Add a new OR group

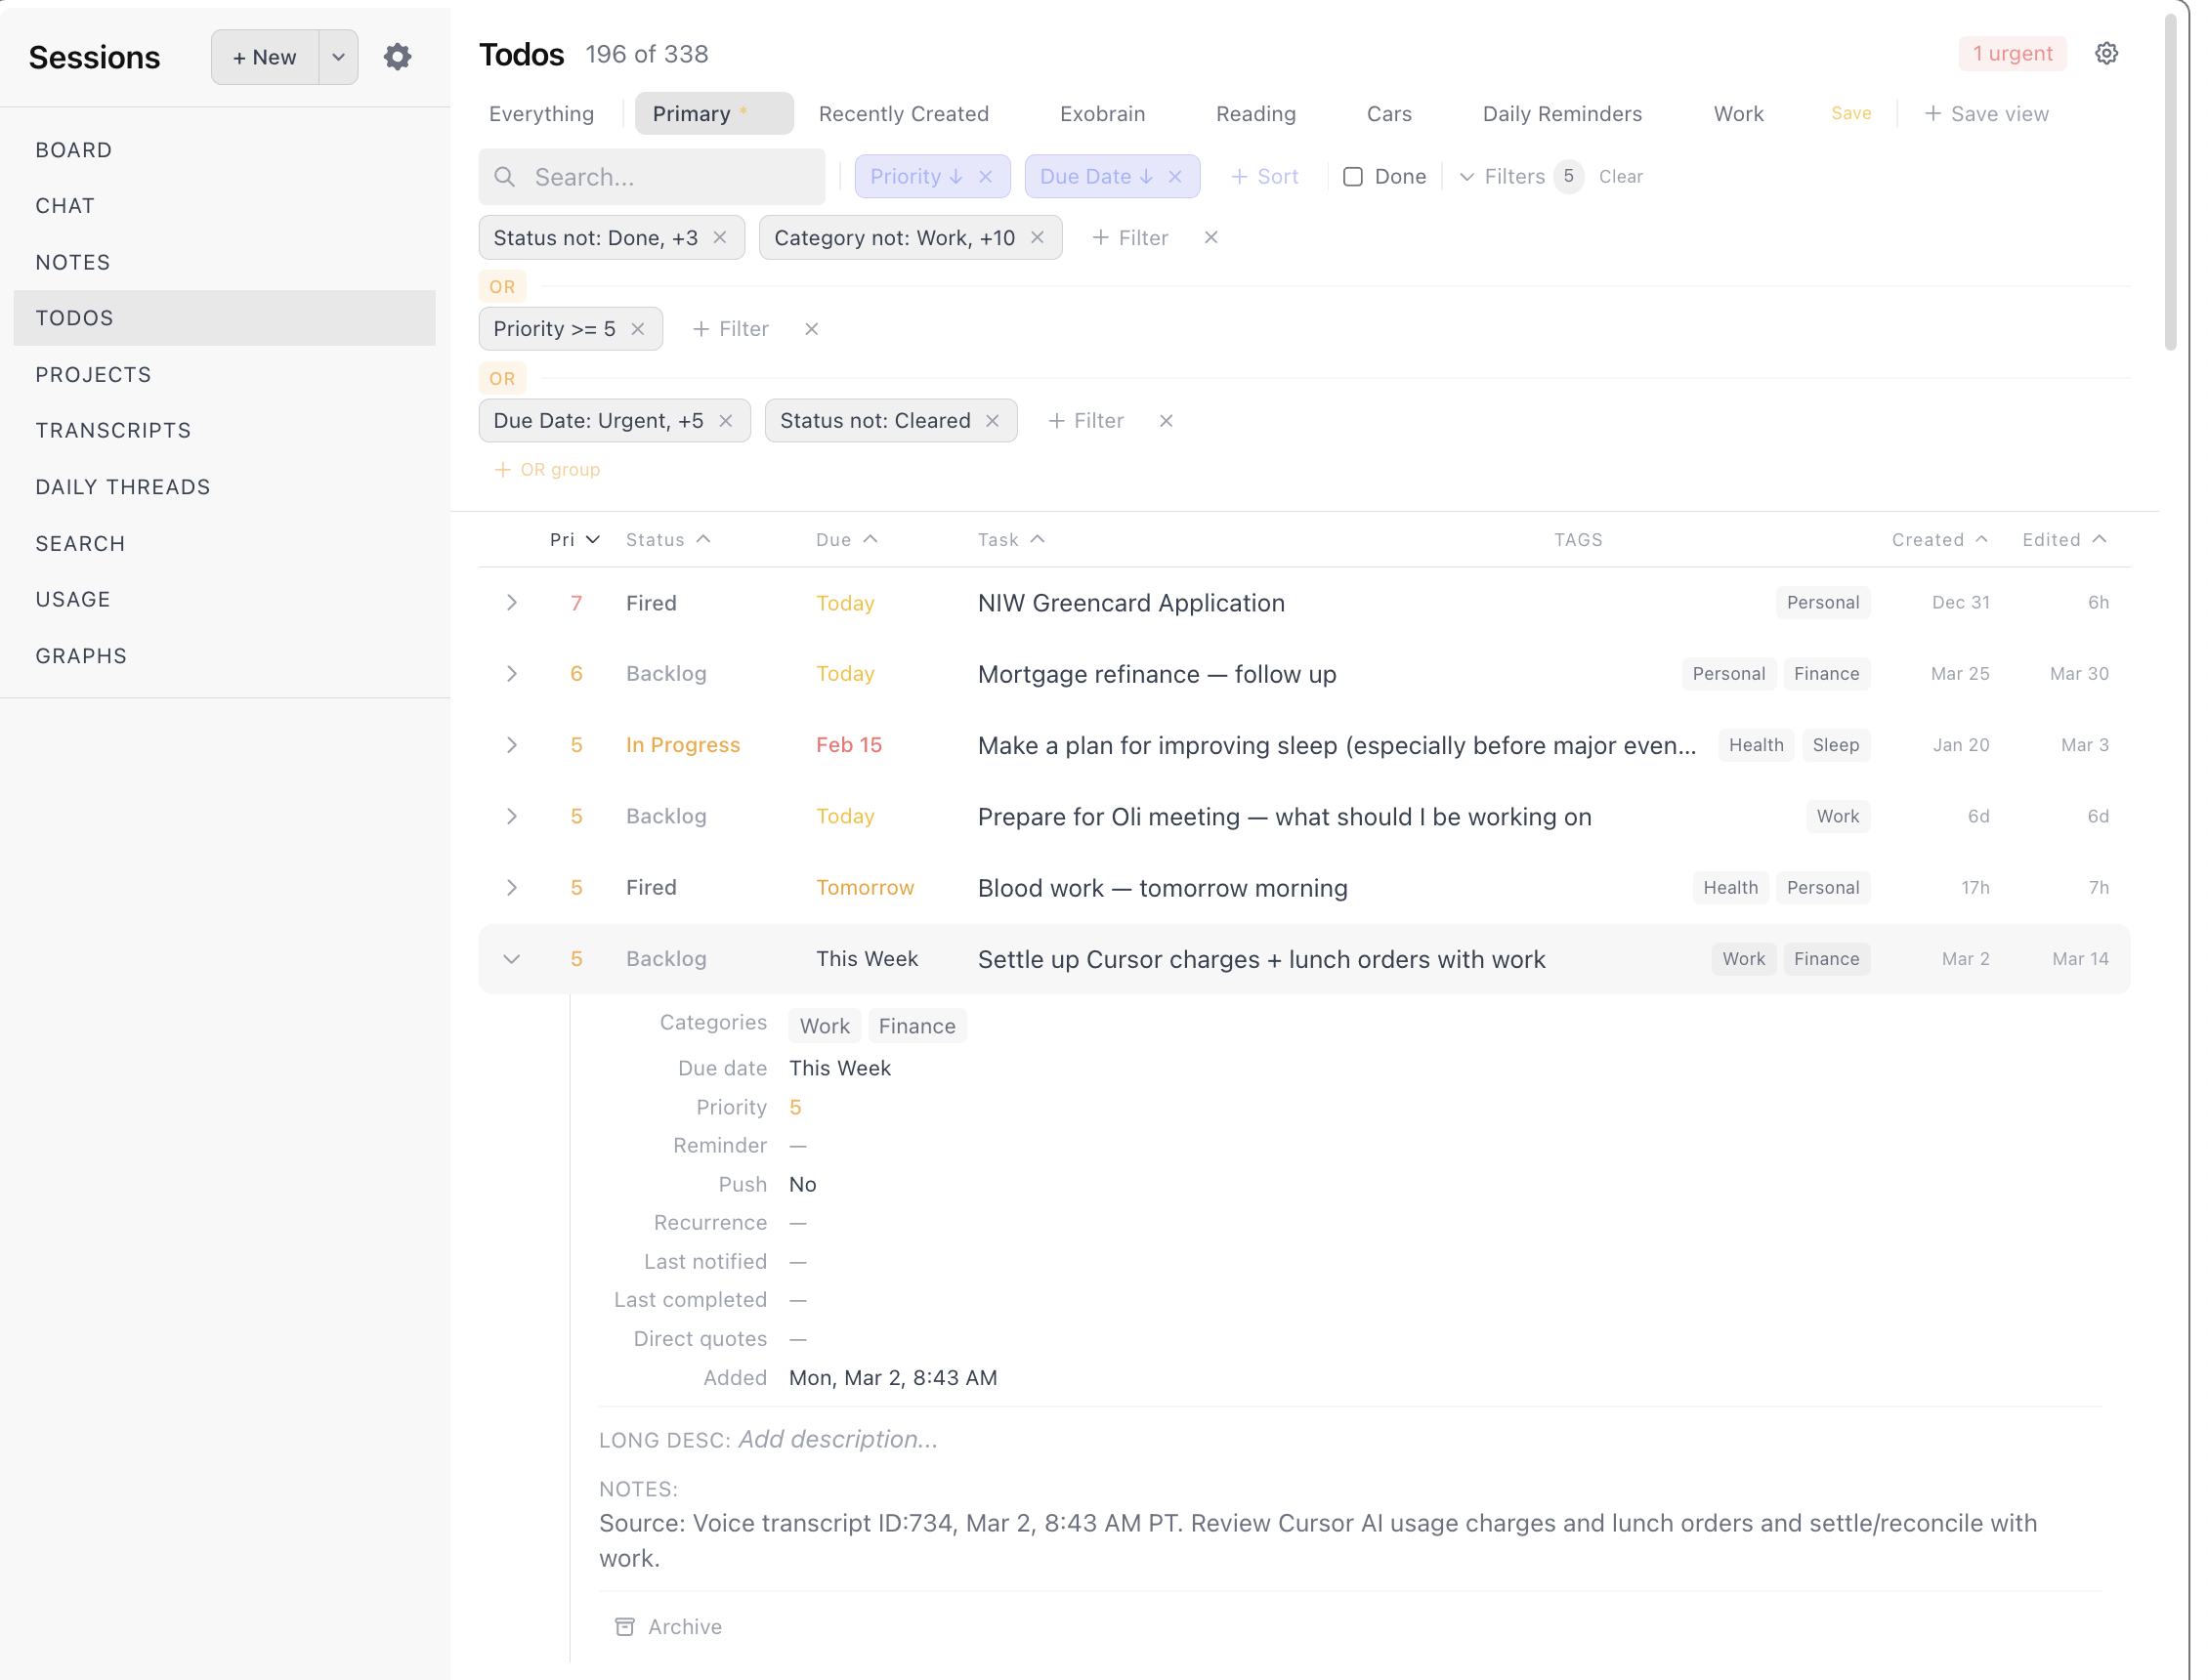(548, 470)
